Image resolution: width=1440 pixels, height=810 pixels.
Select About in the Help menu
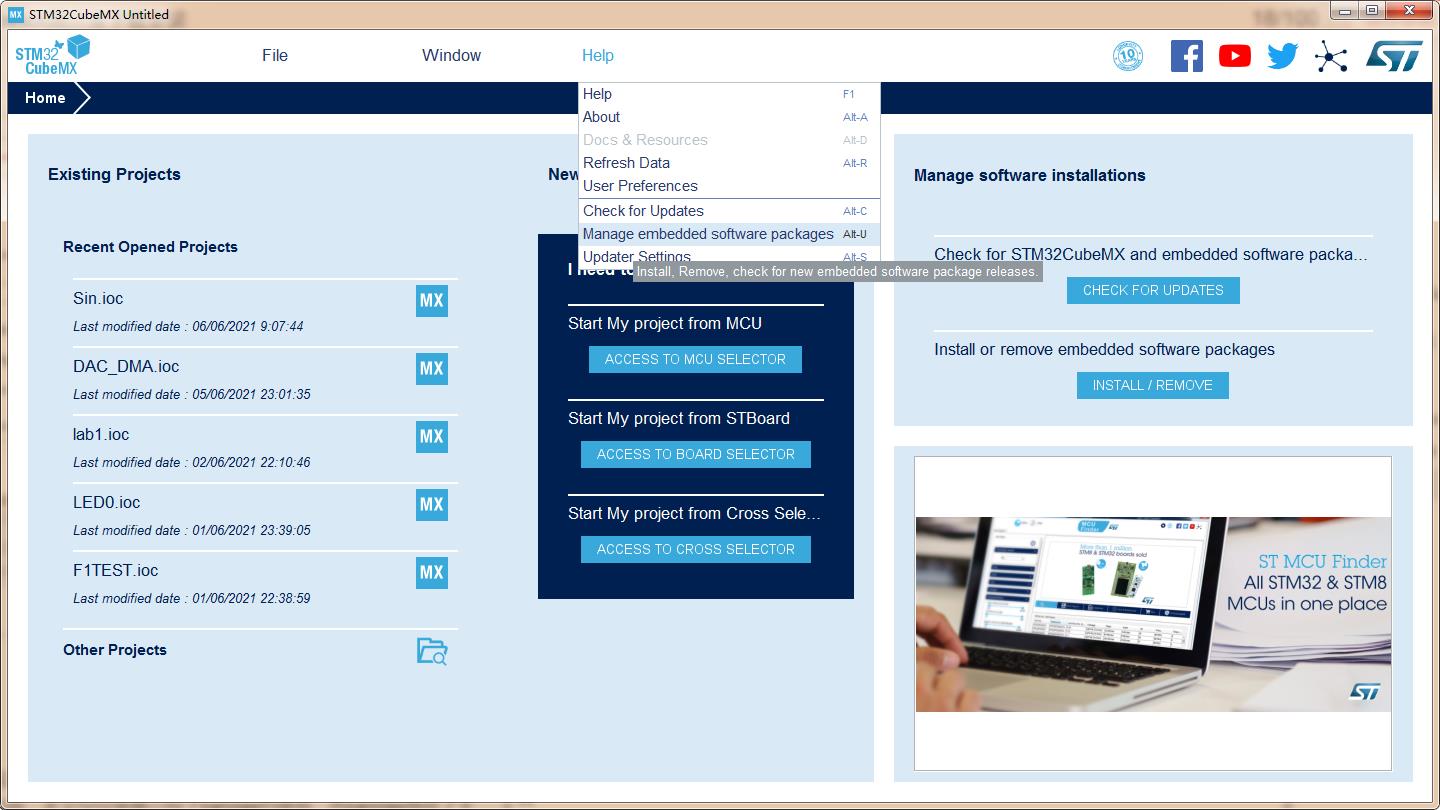point(729,117)
